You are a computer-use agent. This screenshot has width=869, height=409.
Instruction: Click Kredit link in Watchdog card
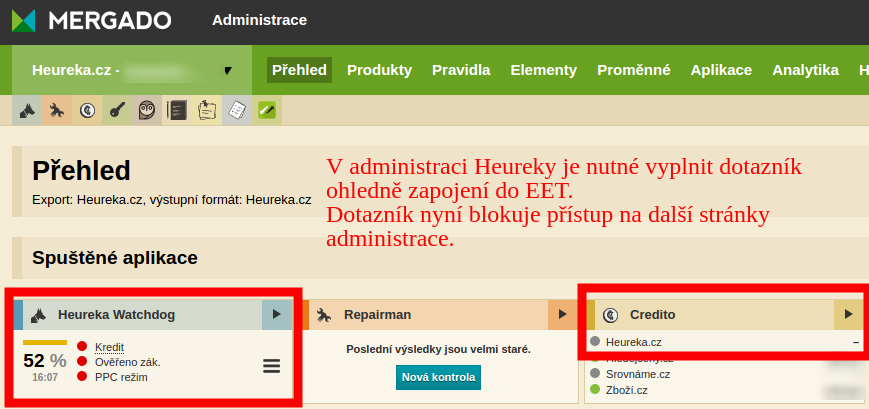click(109, 347)
